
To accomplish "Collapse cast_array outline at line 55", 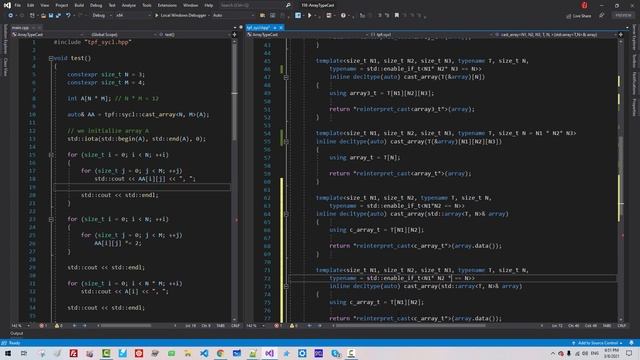I will (286, 142).
